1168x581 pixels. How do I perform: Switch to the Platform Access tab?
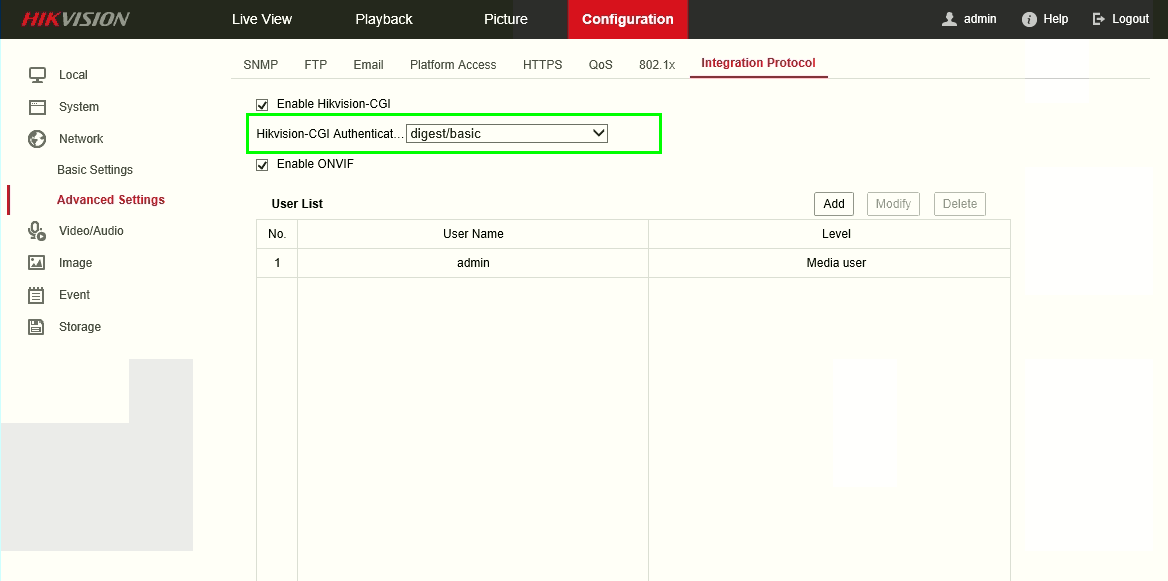453,65
